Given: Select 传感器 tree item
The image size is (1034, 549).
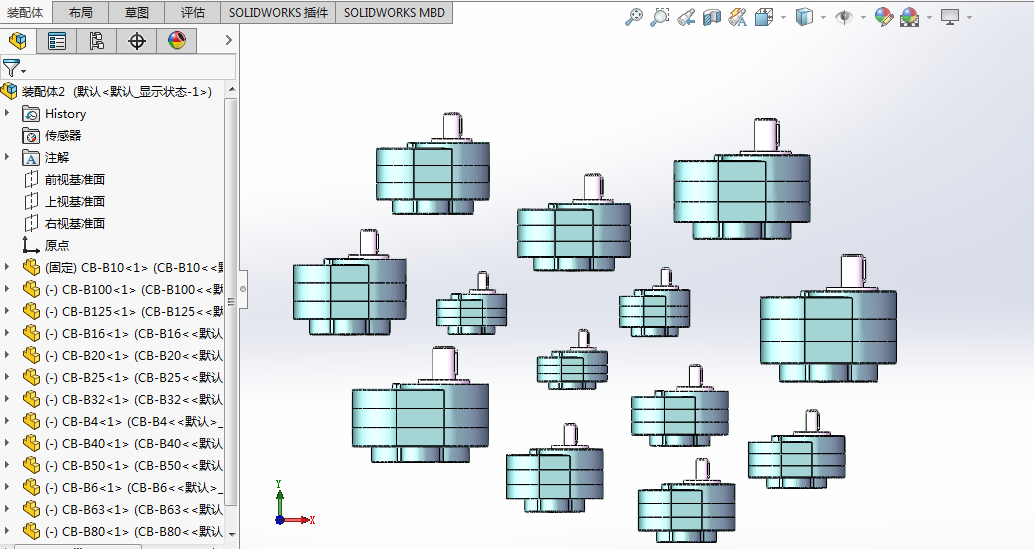Looking at the screenshot, I should point(63,135).
